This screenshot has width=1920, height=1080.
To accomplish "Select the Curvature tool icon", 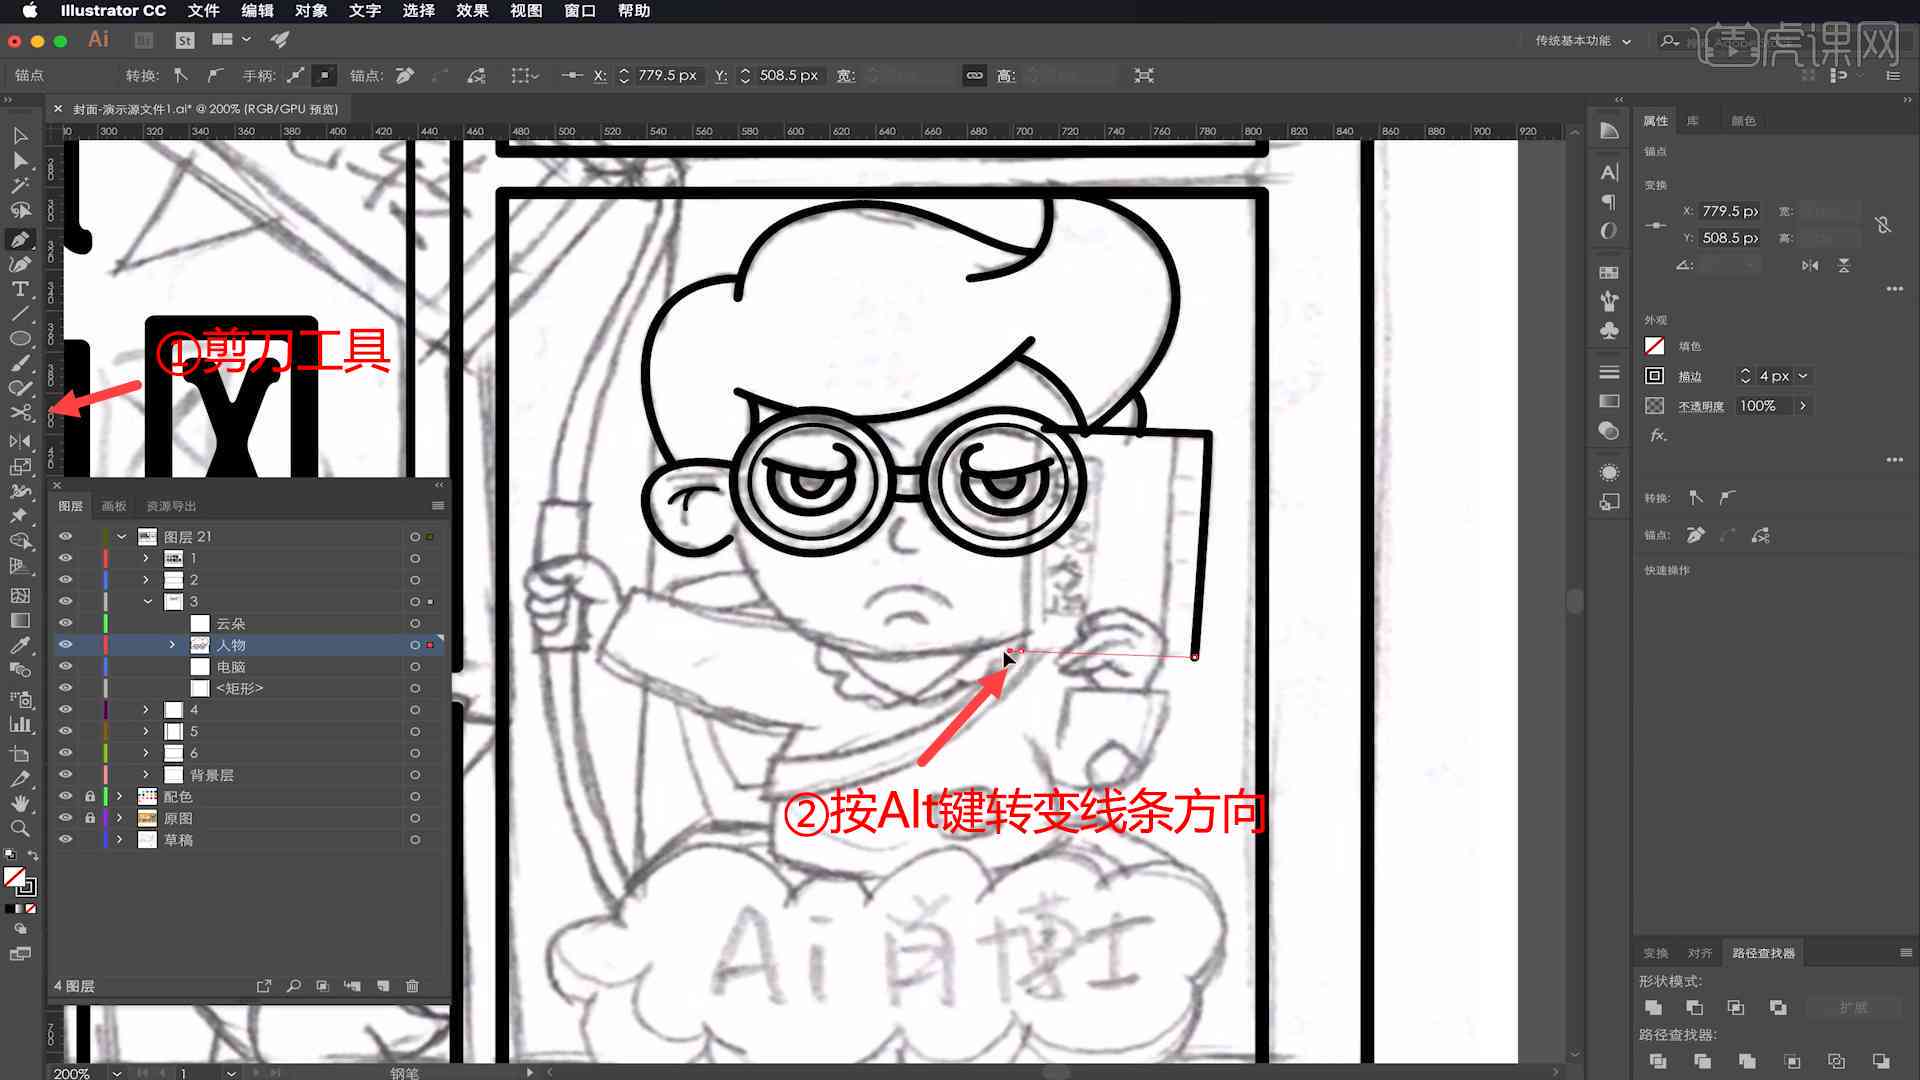I will (18, 262).
